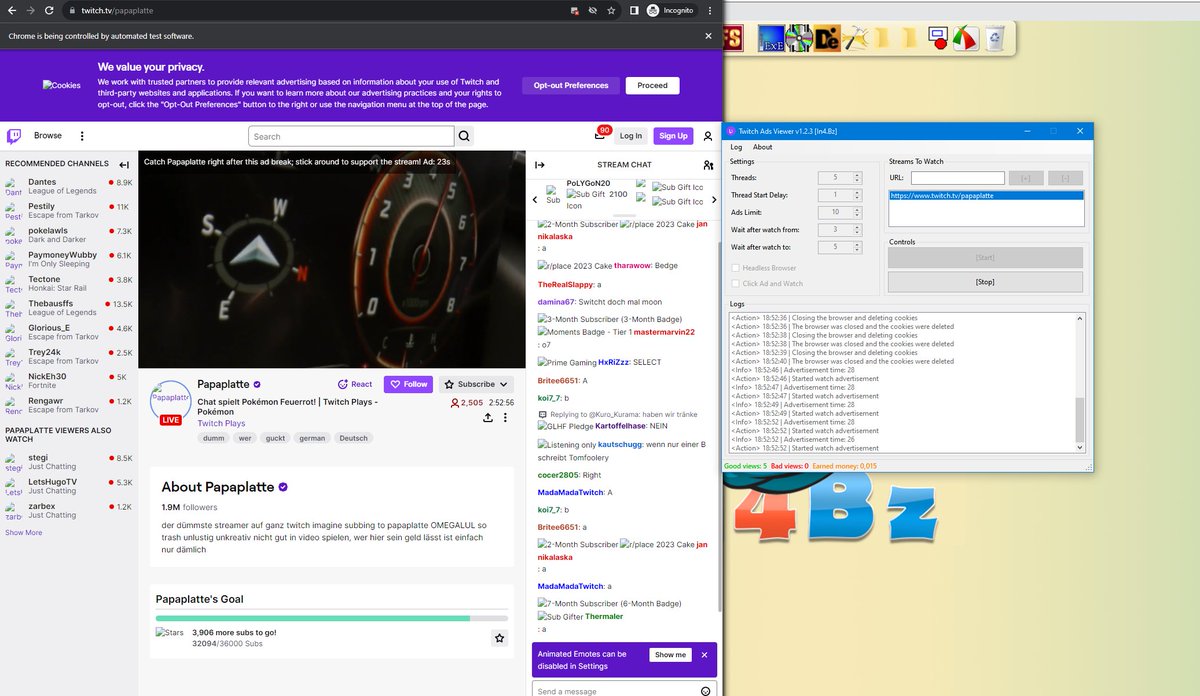Click the Twitch logo home icon
The height and width of the screenshot is (696, 1200).
[x=14, y=136]
